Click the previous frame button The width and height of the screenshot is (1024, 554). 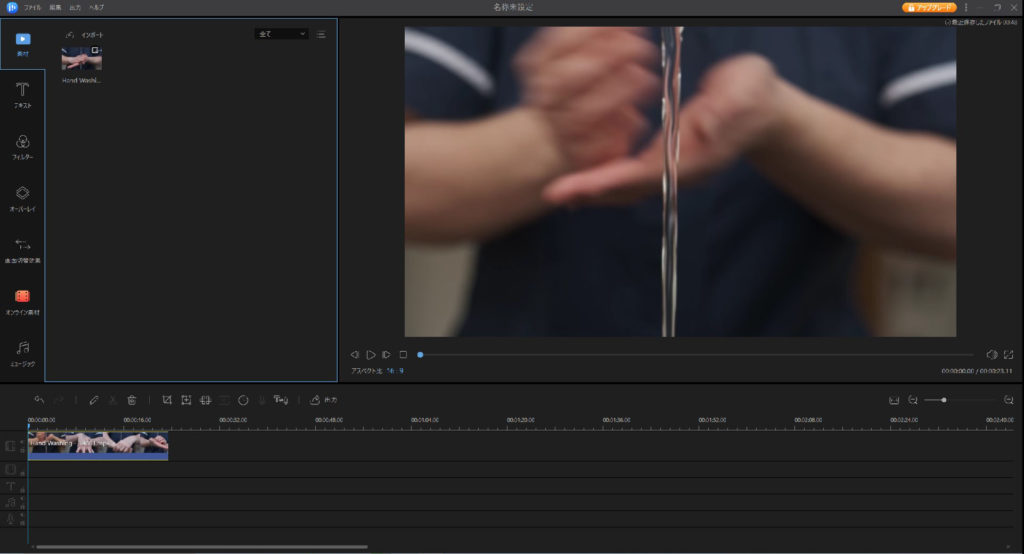(x=355, y=354)
